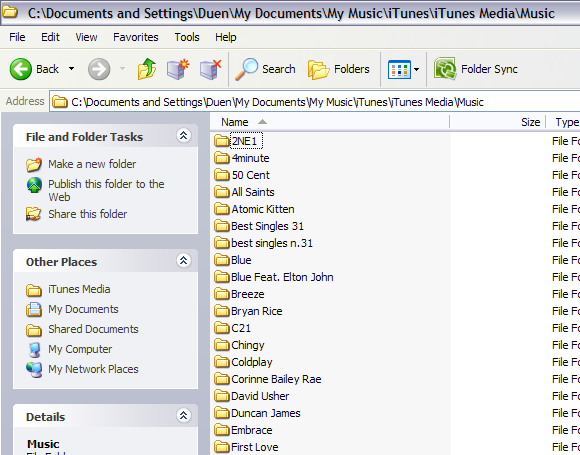
Task: Select the Atomic Kitten folder
Action: pos(254,209)
